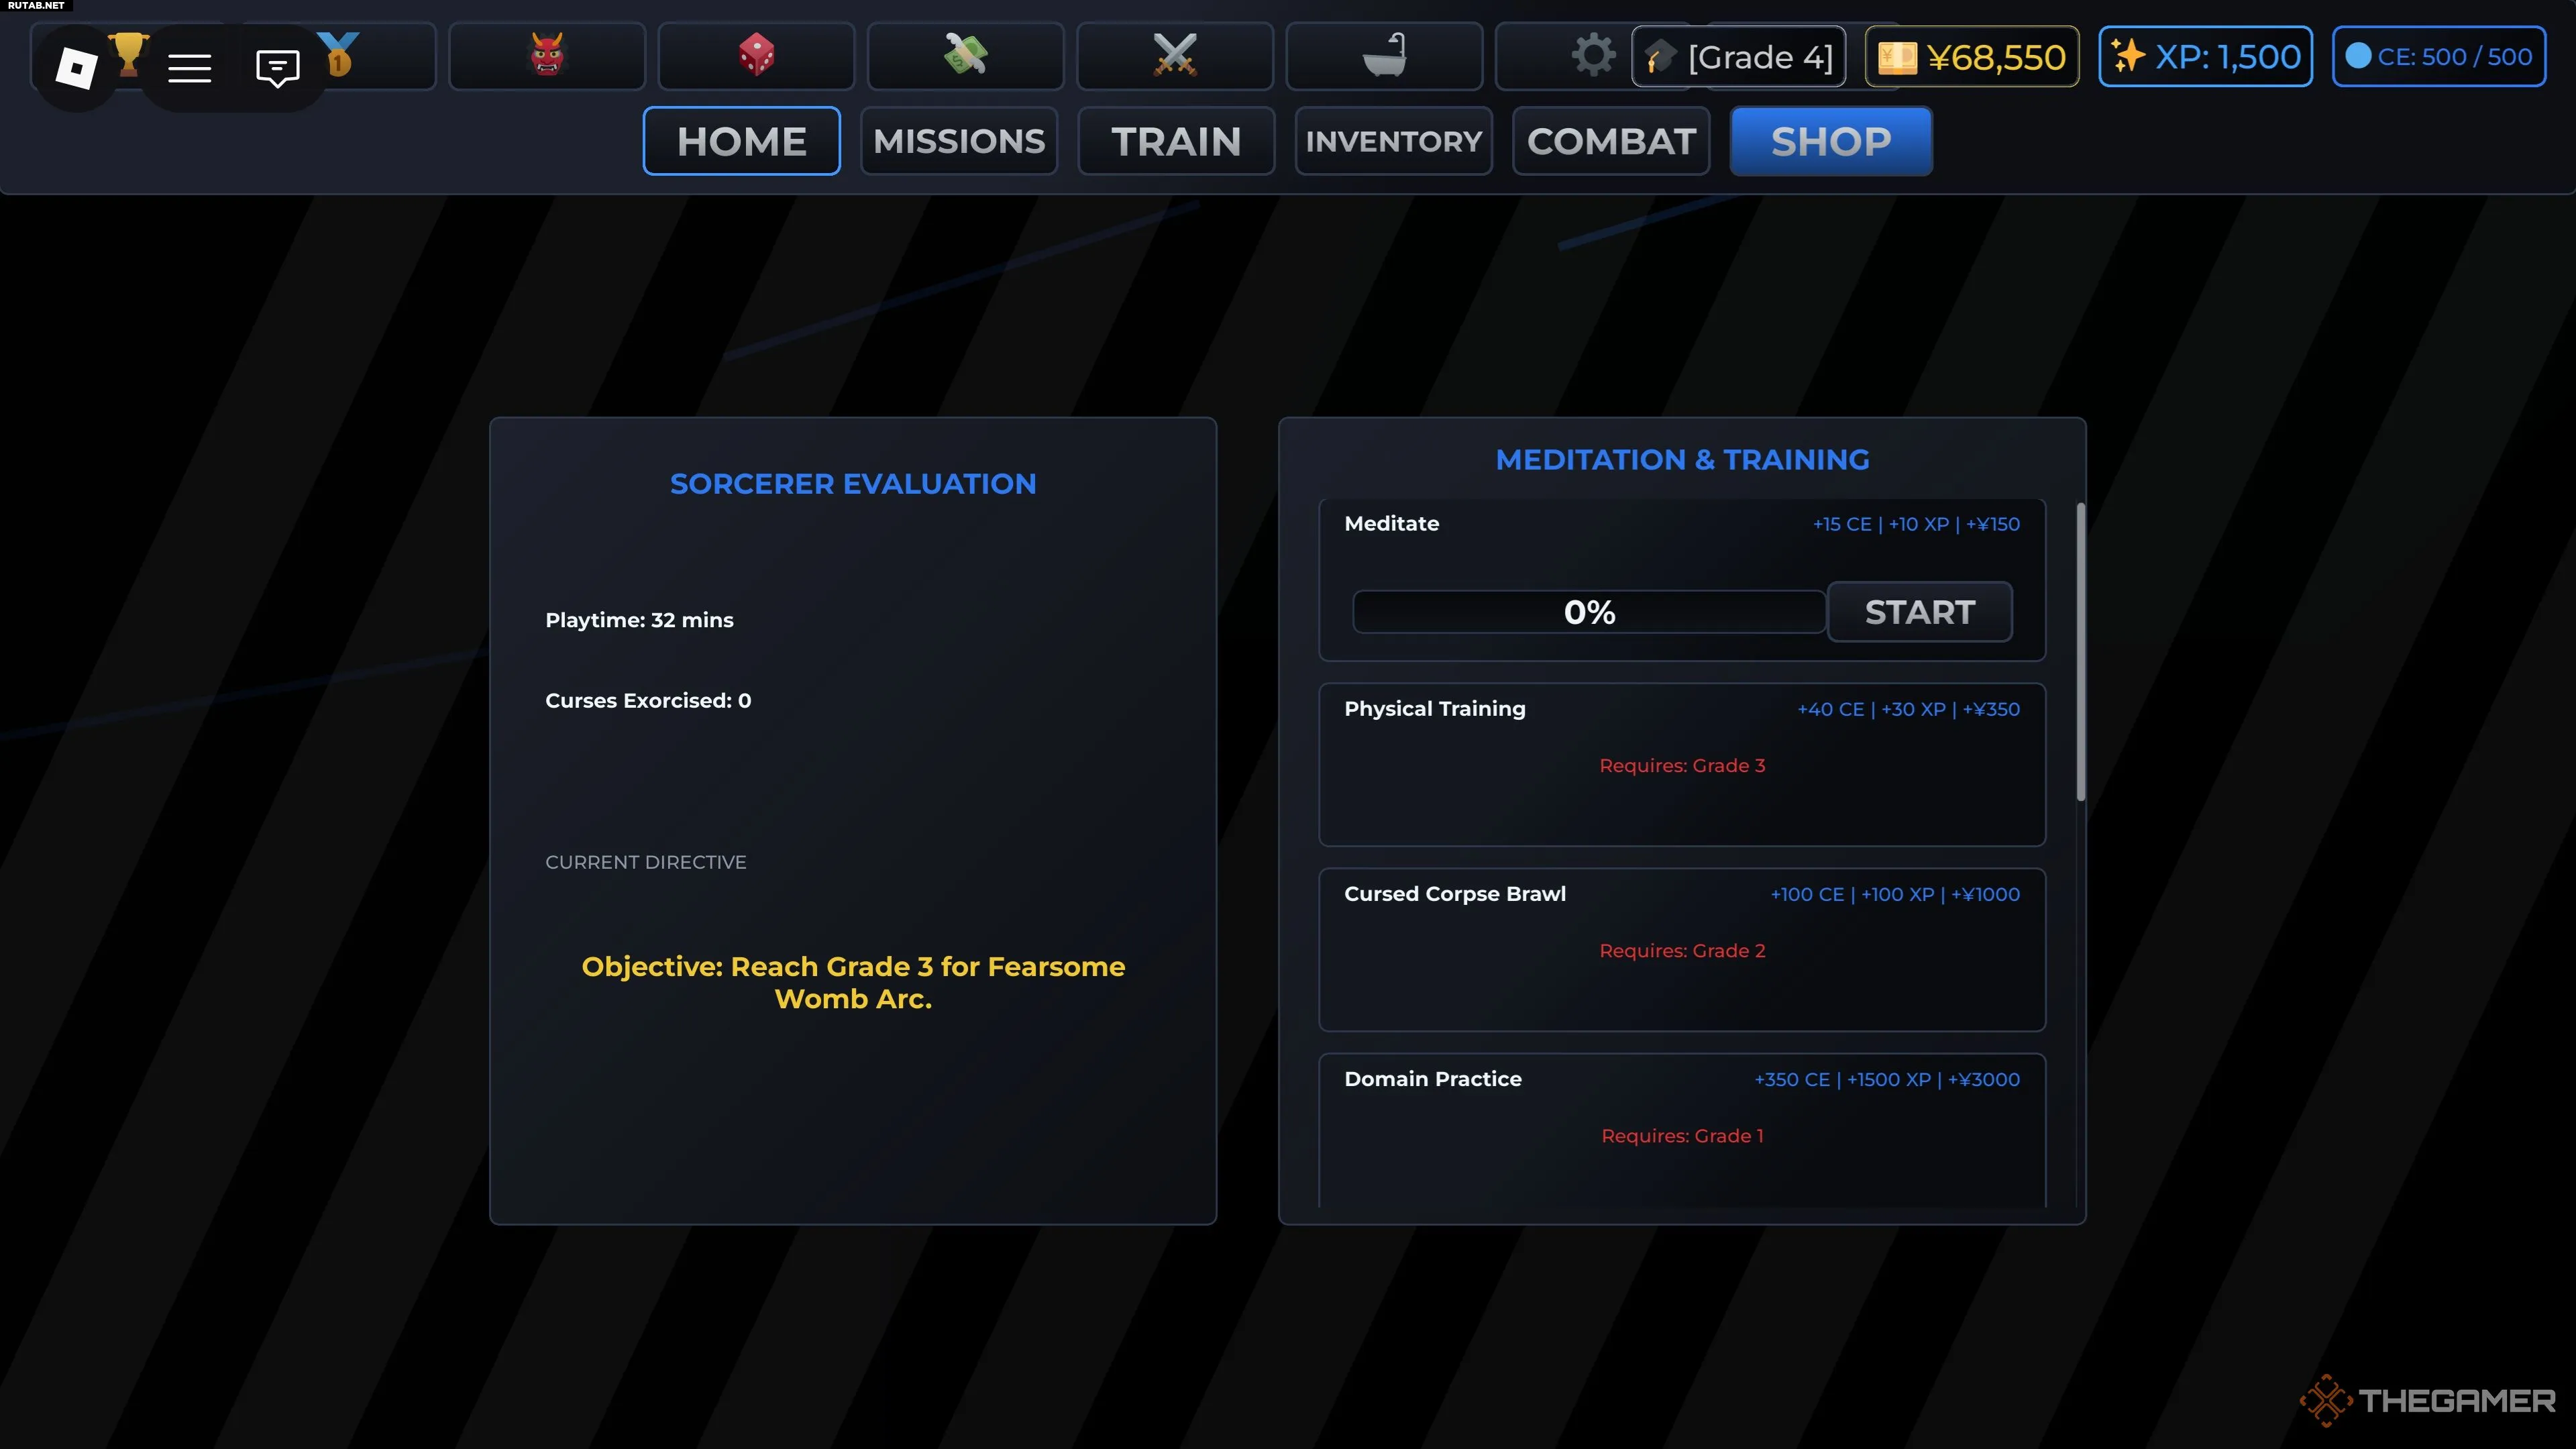Screen dimensions: 2576x1449
Task: Open the settings gear icon
Action: pyautogui.click(x=1592, y=55)
